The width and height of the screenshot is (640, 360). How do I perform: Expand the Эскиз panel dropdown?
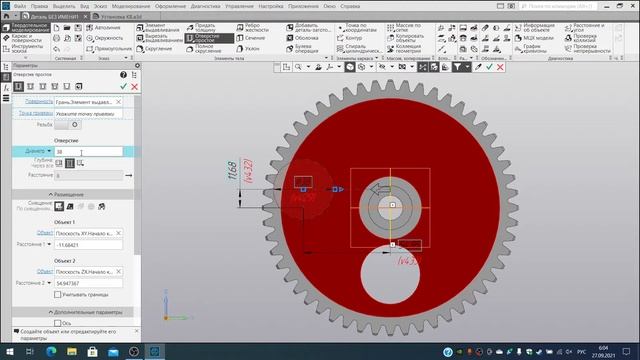click(x=126, y=58)
